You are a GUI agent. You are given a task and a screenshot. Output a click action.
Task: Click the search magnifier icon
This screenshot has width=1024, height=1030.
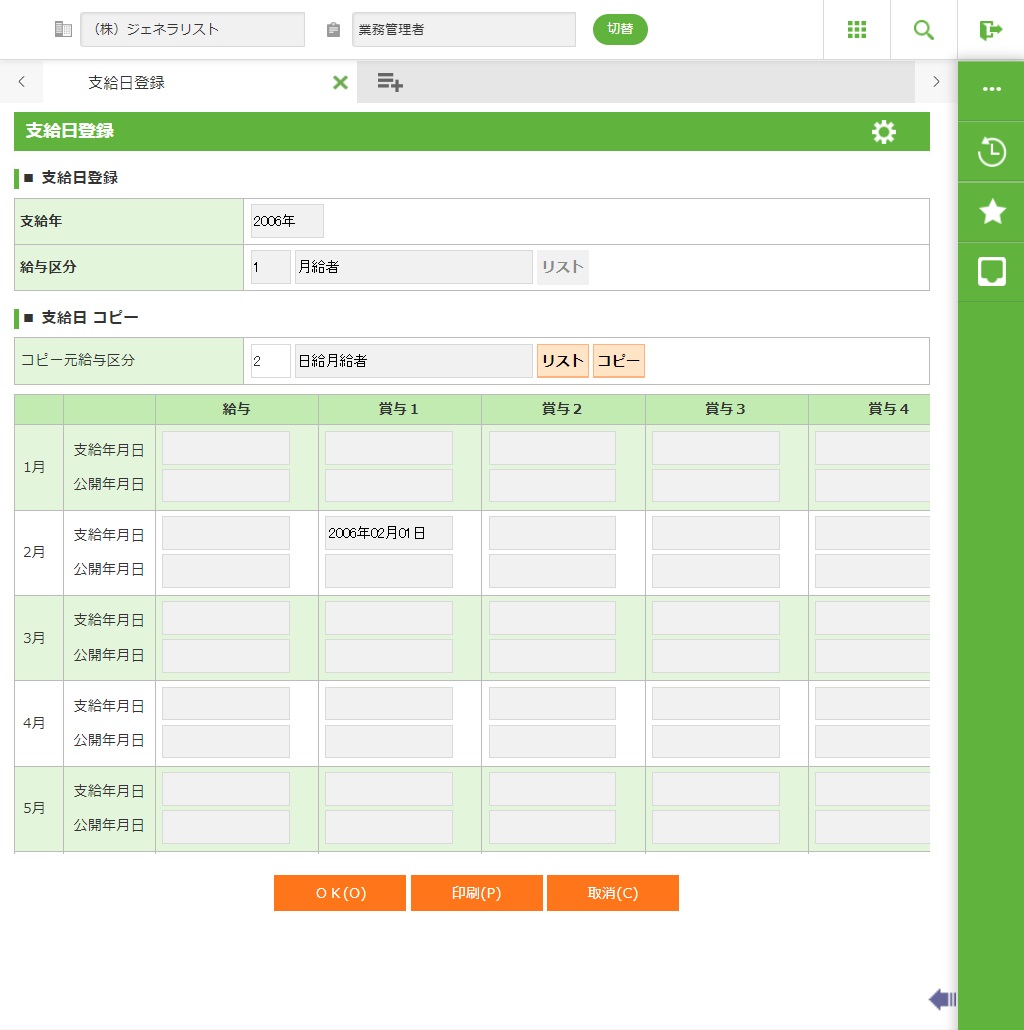[x=924, y=30]
